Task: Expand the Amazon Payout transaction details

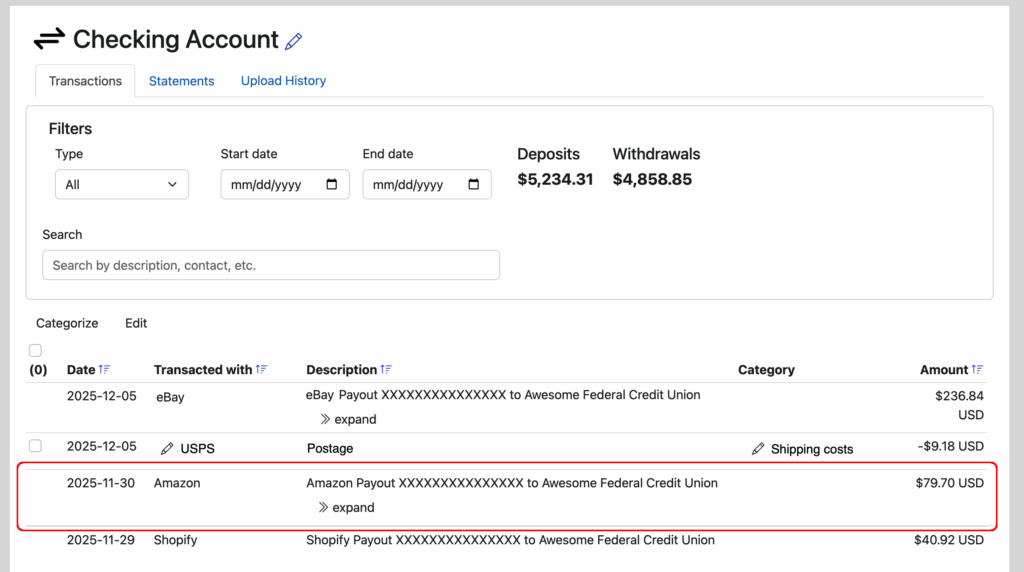Action: [x=347, y=507]
